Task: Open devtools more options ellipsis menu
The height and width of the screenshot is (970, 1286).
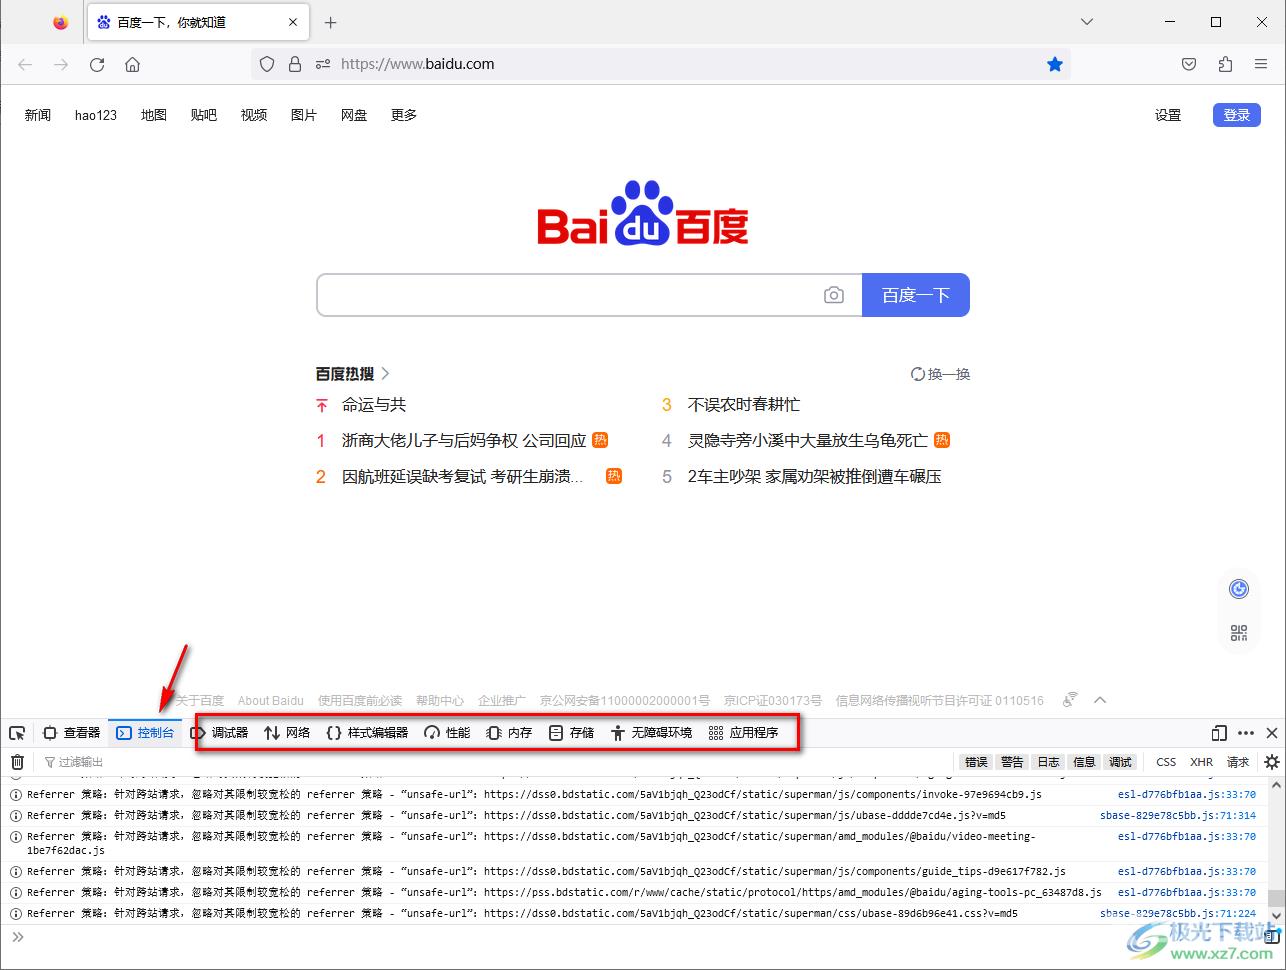Action: tap(1246, 733)
